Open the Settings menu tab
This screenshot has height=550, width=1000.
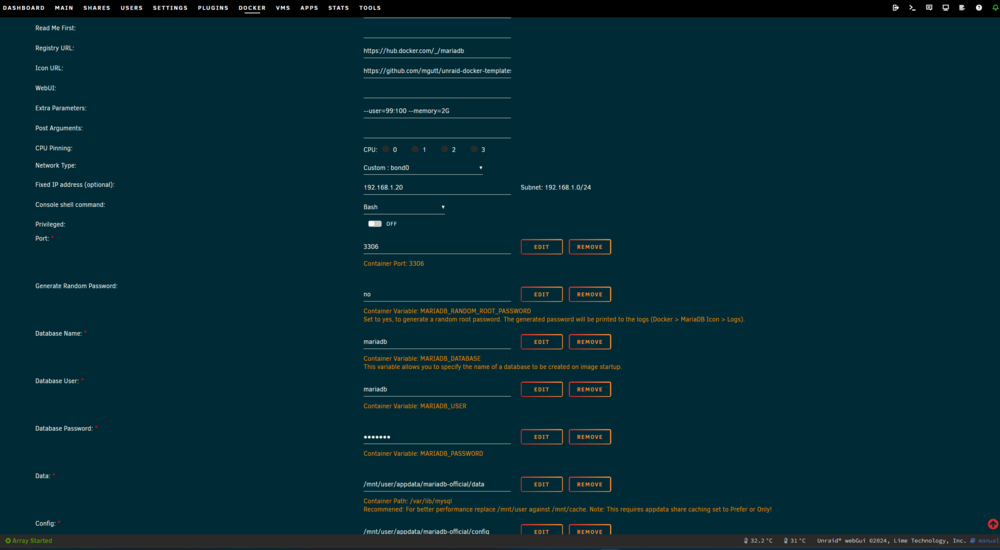tap(170, 8)
